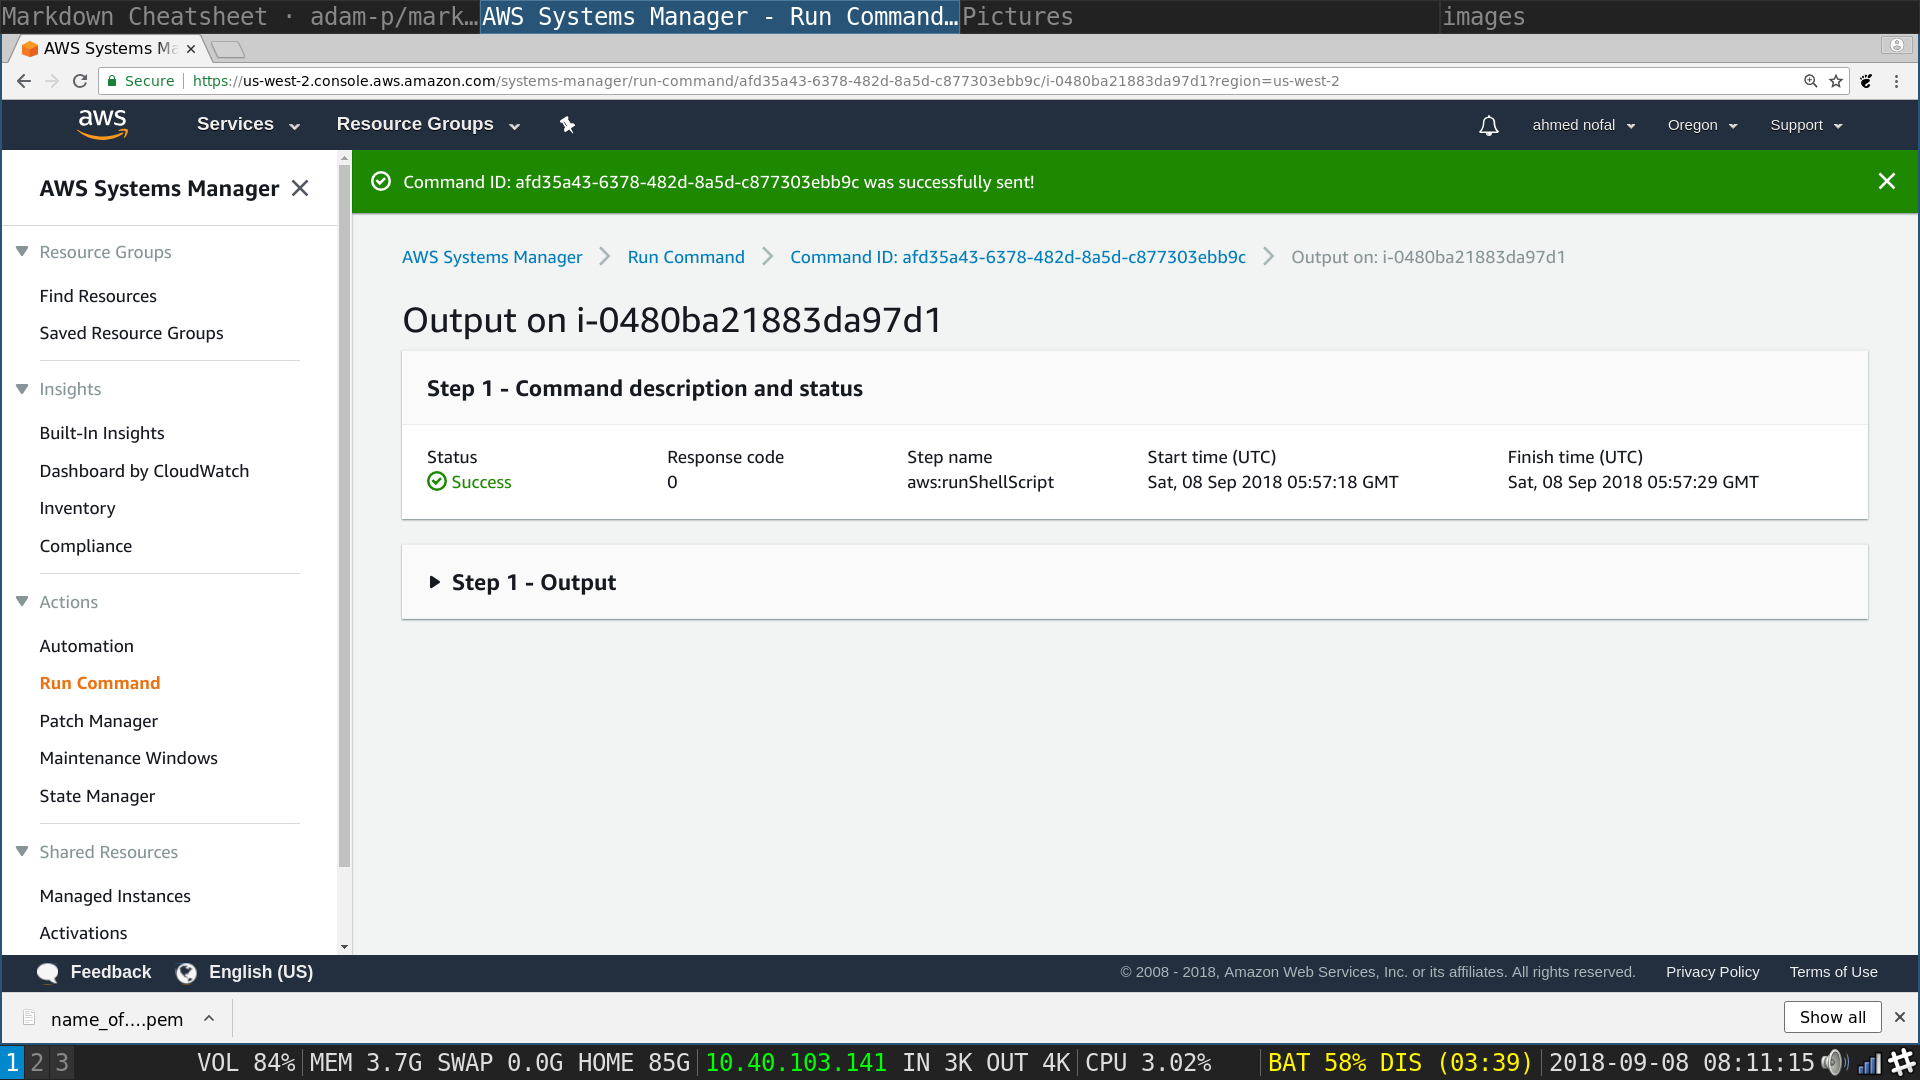
Task: Bookmark page with the star icon
Action: 1836,81
